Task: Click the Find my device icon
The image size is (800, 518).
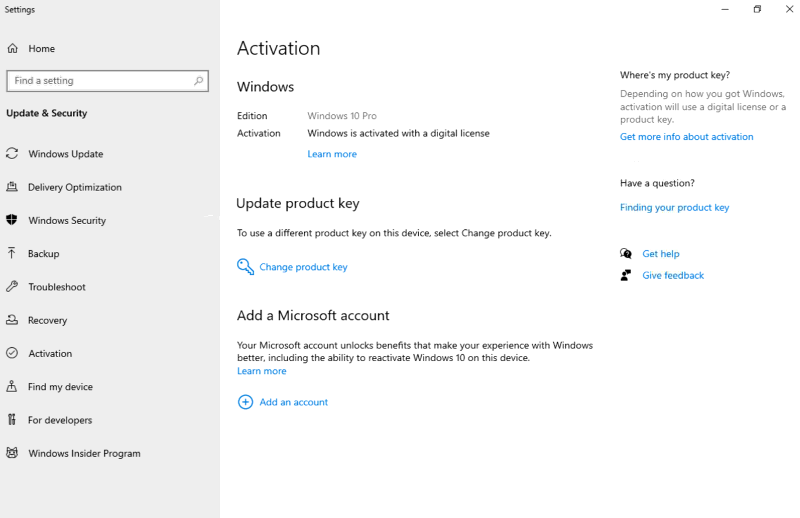Action: [x=12, y=387]
